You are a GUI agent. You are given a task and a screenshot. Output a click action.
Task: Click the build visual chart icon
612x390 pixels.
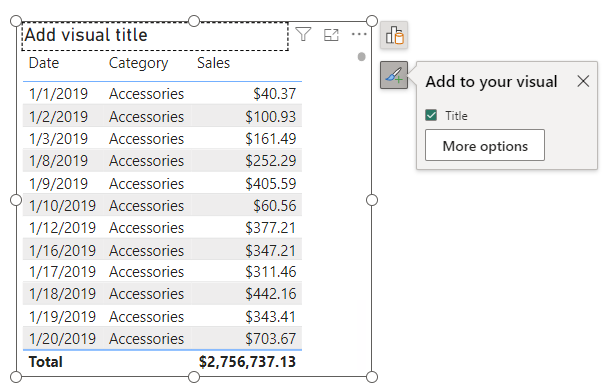pos(394,35)
